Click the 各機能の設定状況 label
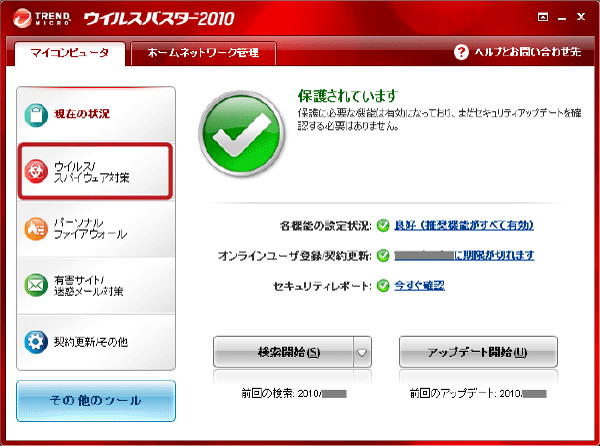 click(x=326, y=226)
